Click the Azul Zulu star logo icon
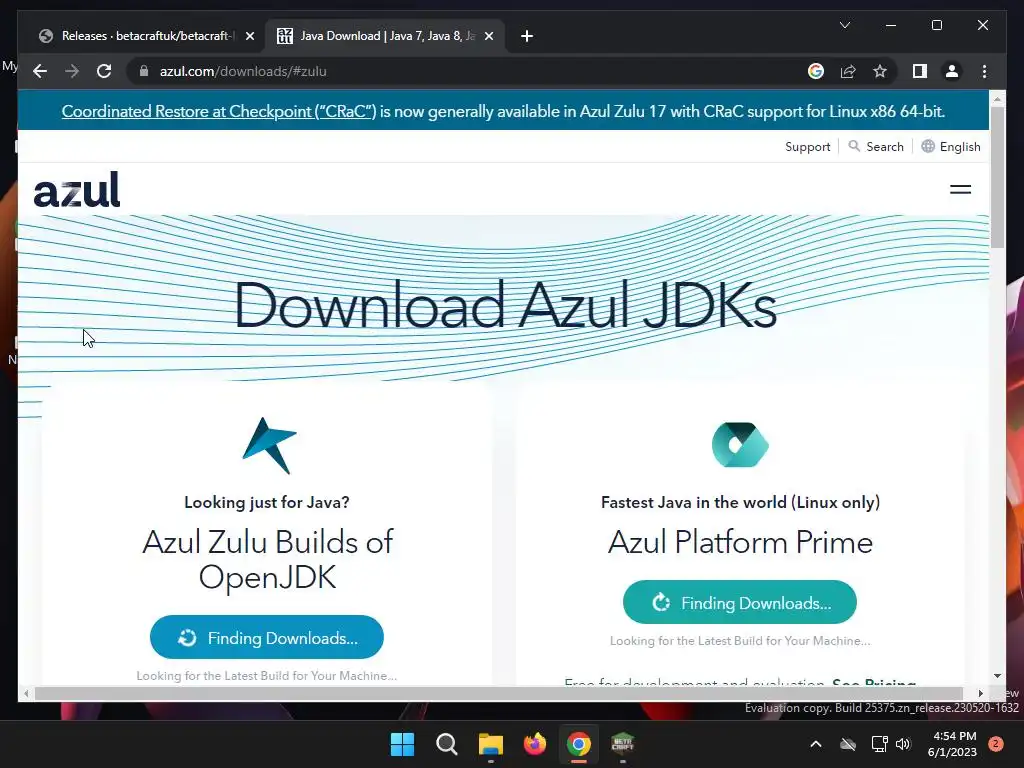The height and width of the screenshot is (768, 1024). pos(269,445)
